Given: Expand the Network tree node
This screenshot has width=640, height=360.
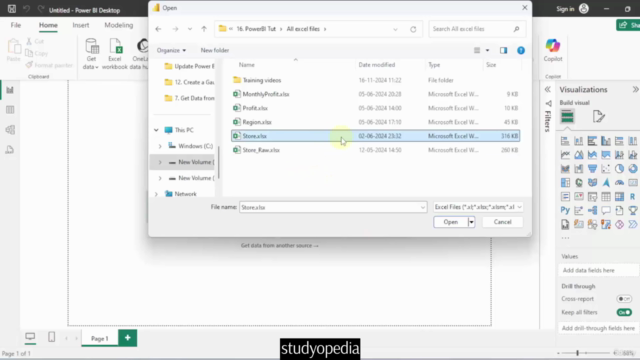Looking at the screenshot, I should point(156,194).
